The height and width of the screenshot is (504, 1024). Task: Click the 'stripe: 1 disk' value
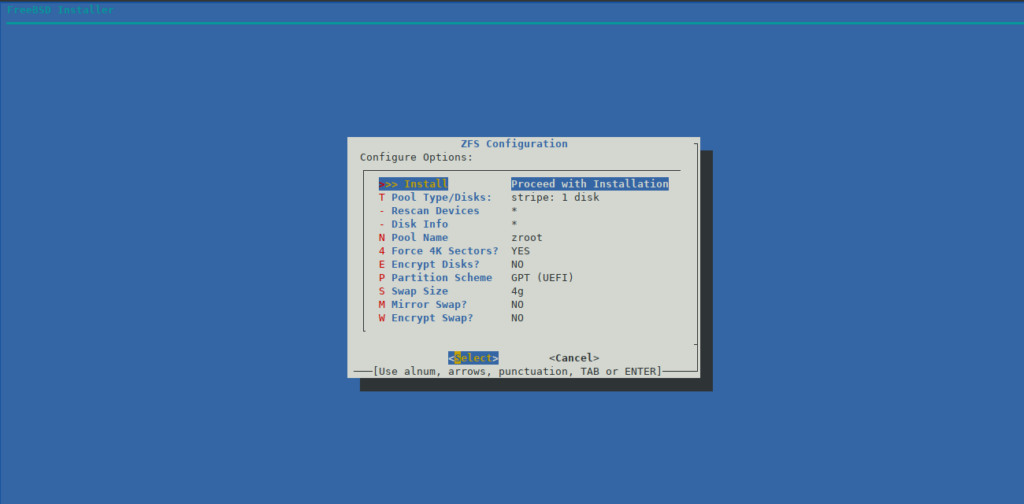(x=555, y=197)
